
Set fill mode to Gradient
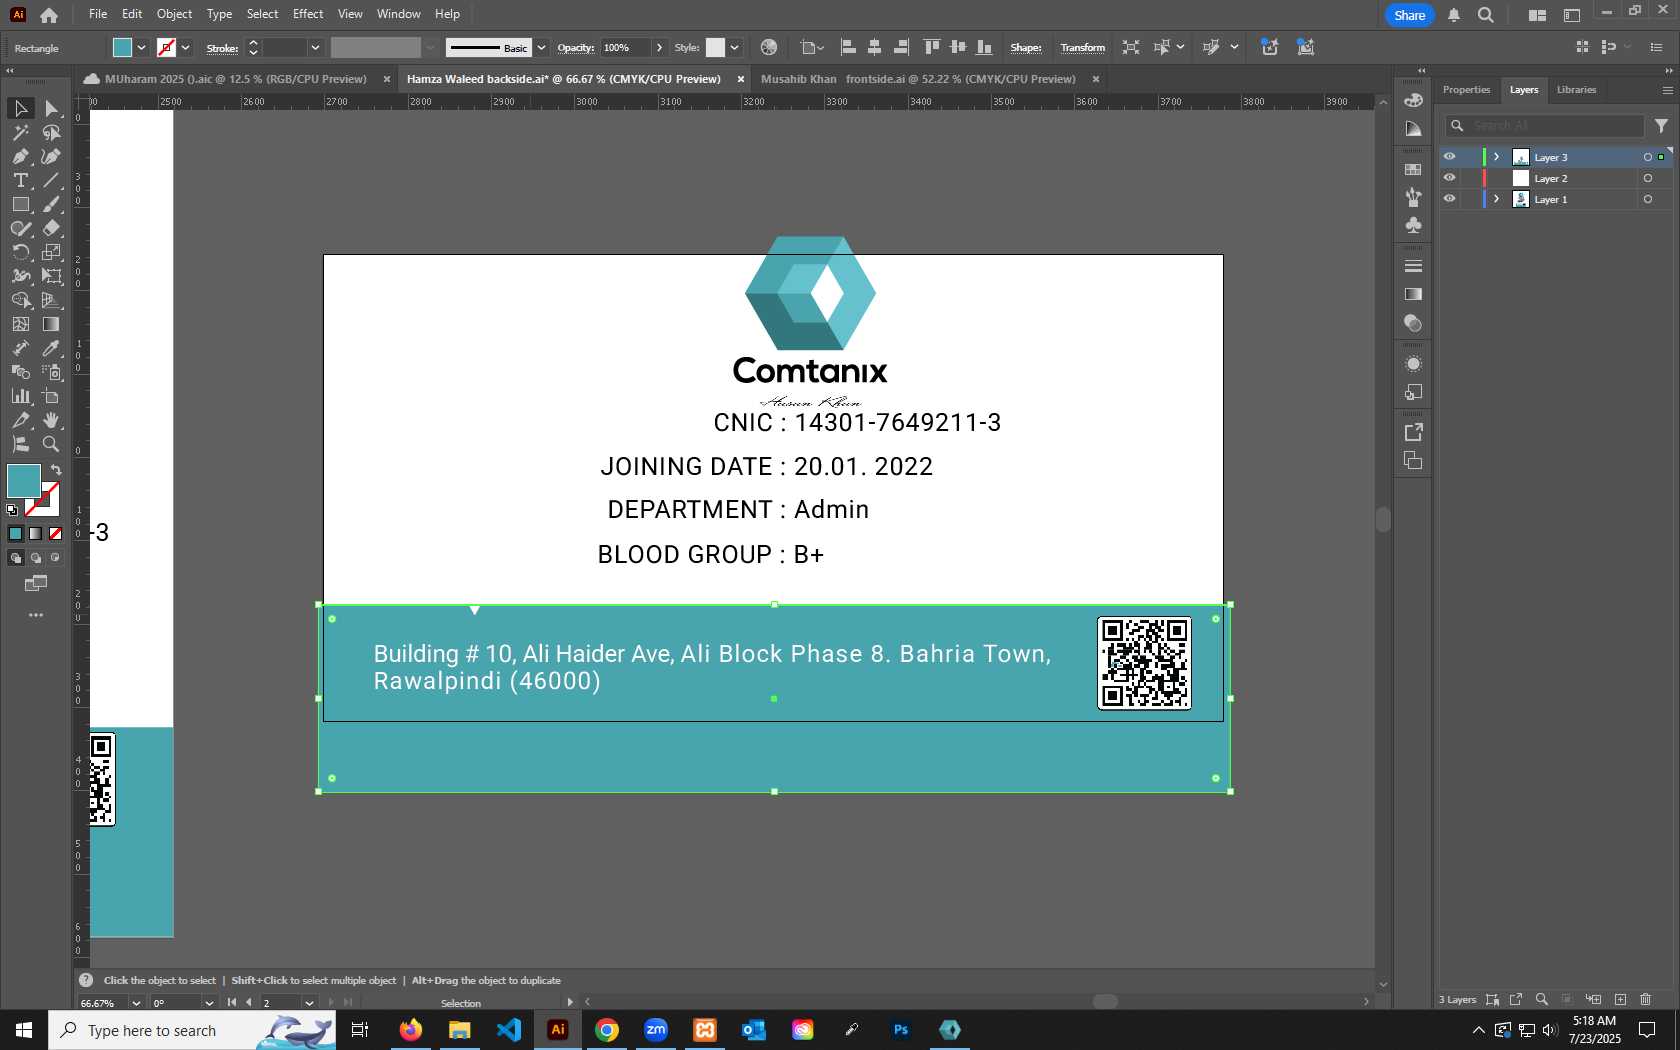click(x=36, y=533)
